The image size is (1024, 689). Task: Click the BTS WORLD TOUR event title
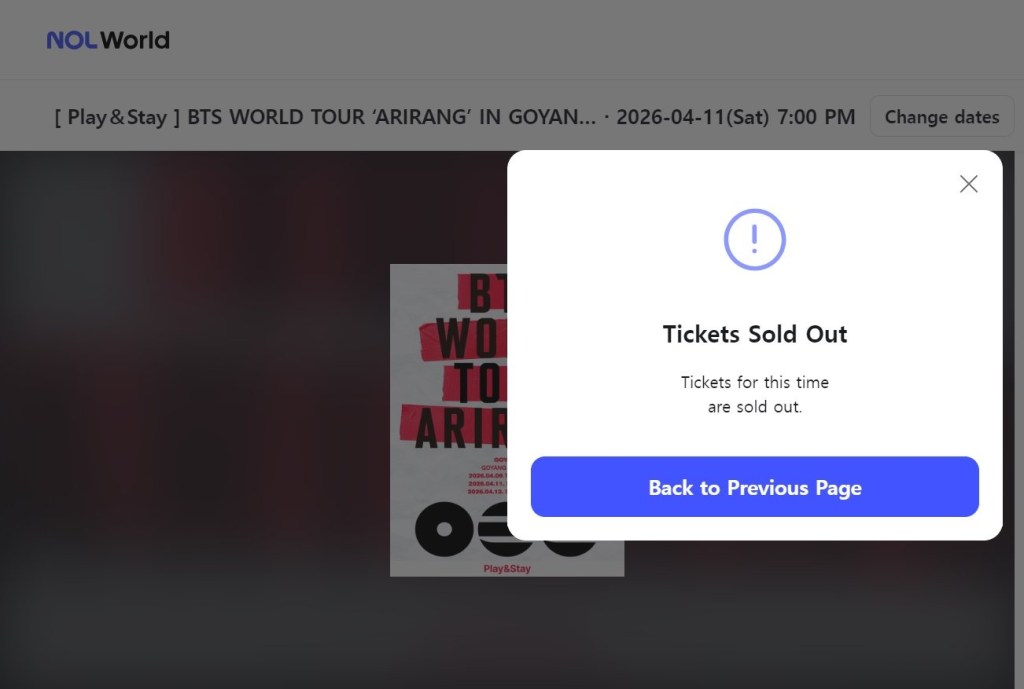[x=391, y=117]
